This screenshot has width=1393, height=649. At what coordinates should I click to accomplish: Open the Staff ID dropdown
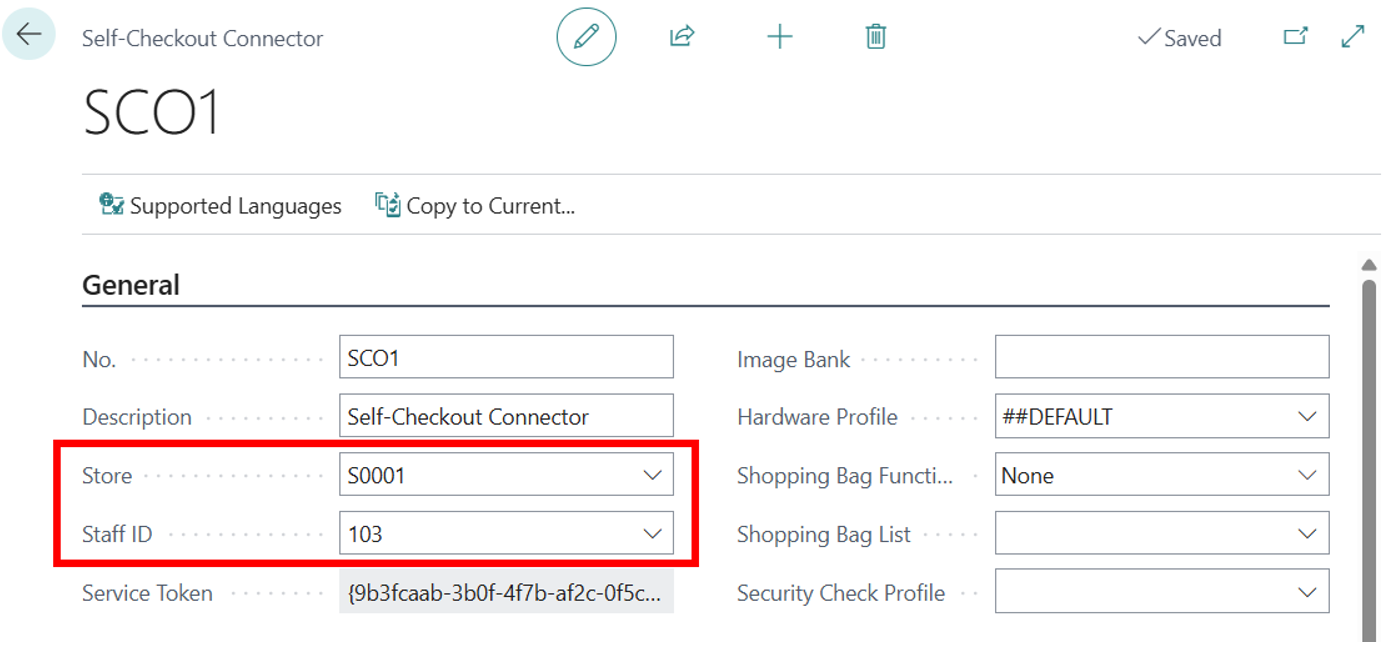(x=652, y=534)
